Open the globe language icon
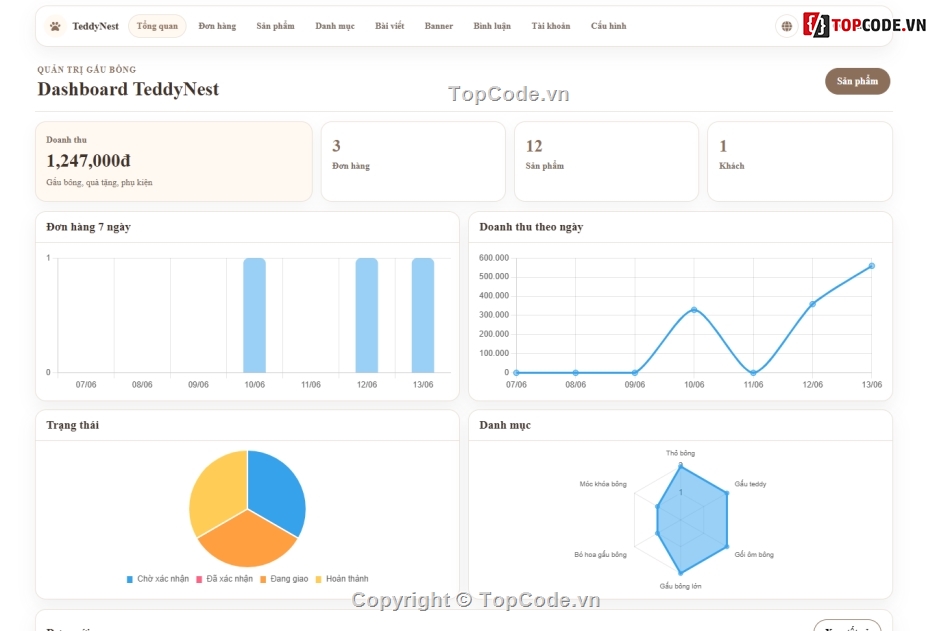 click(786, 26)
